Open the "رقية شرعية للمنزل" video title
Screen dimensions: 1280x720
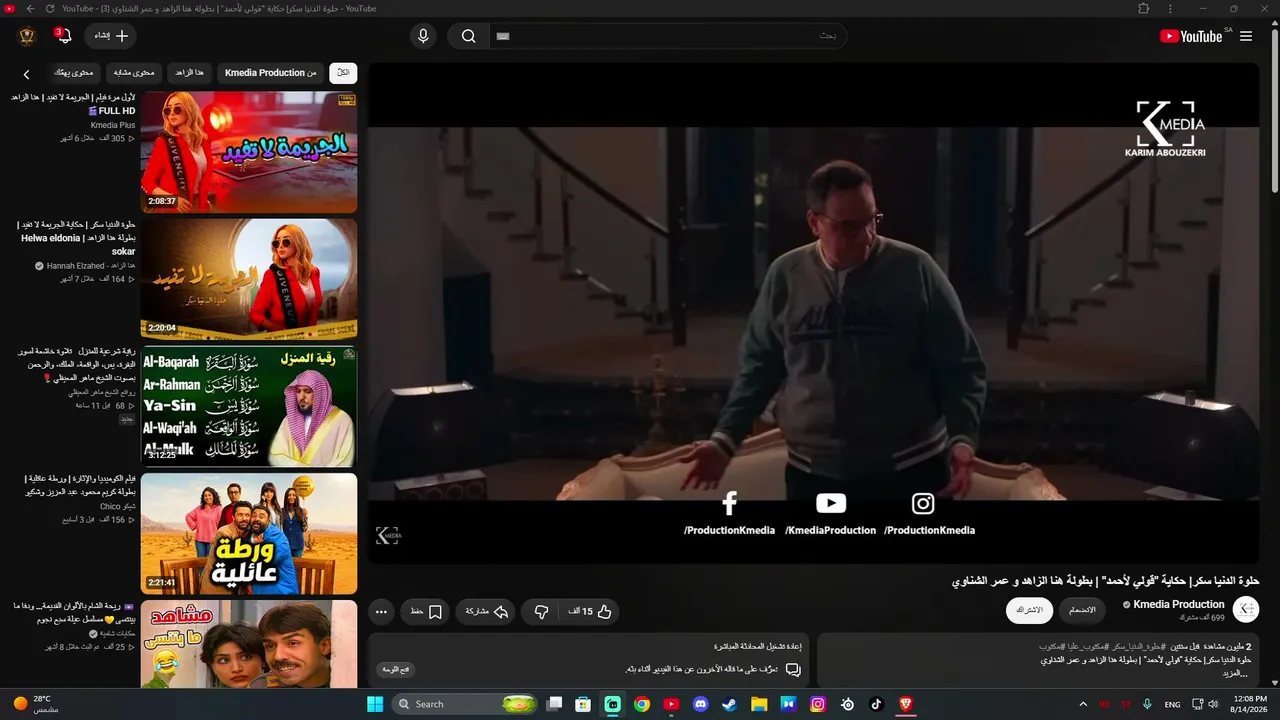click(77, 364)
